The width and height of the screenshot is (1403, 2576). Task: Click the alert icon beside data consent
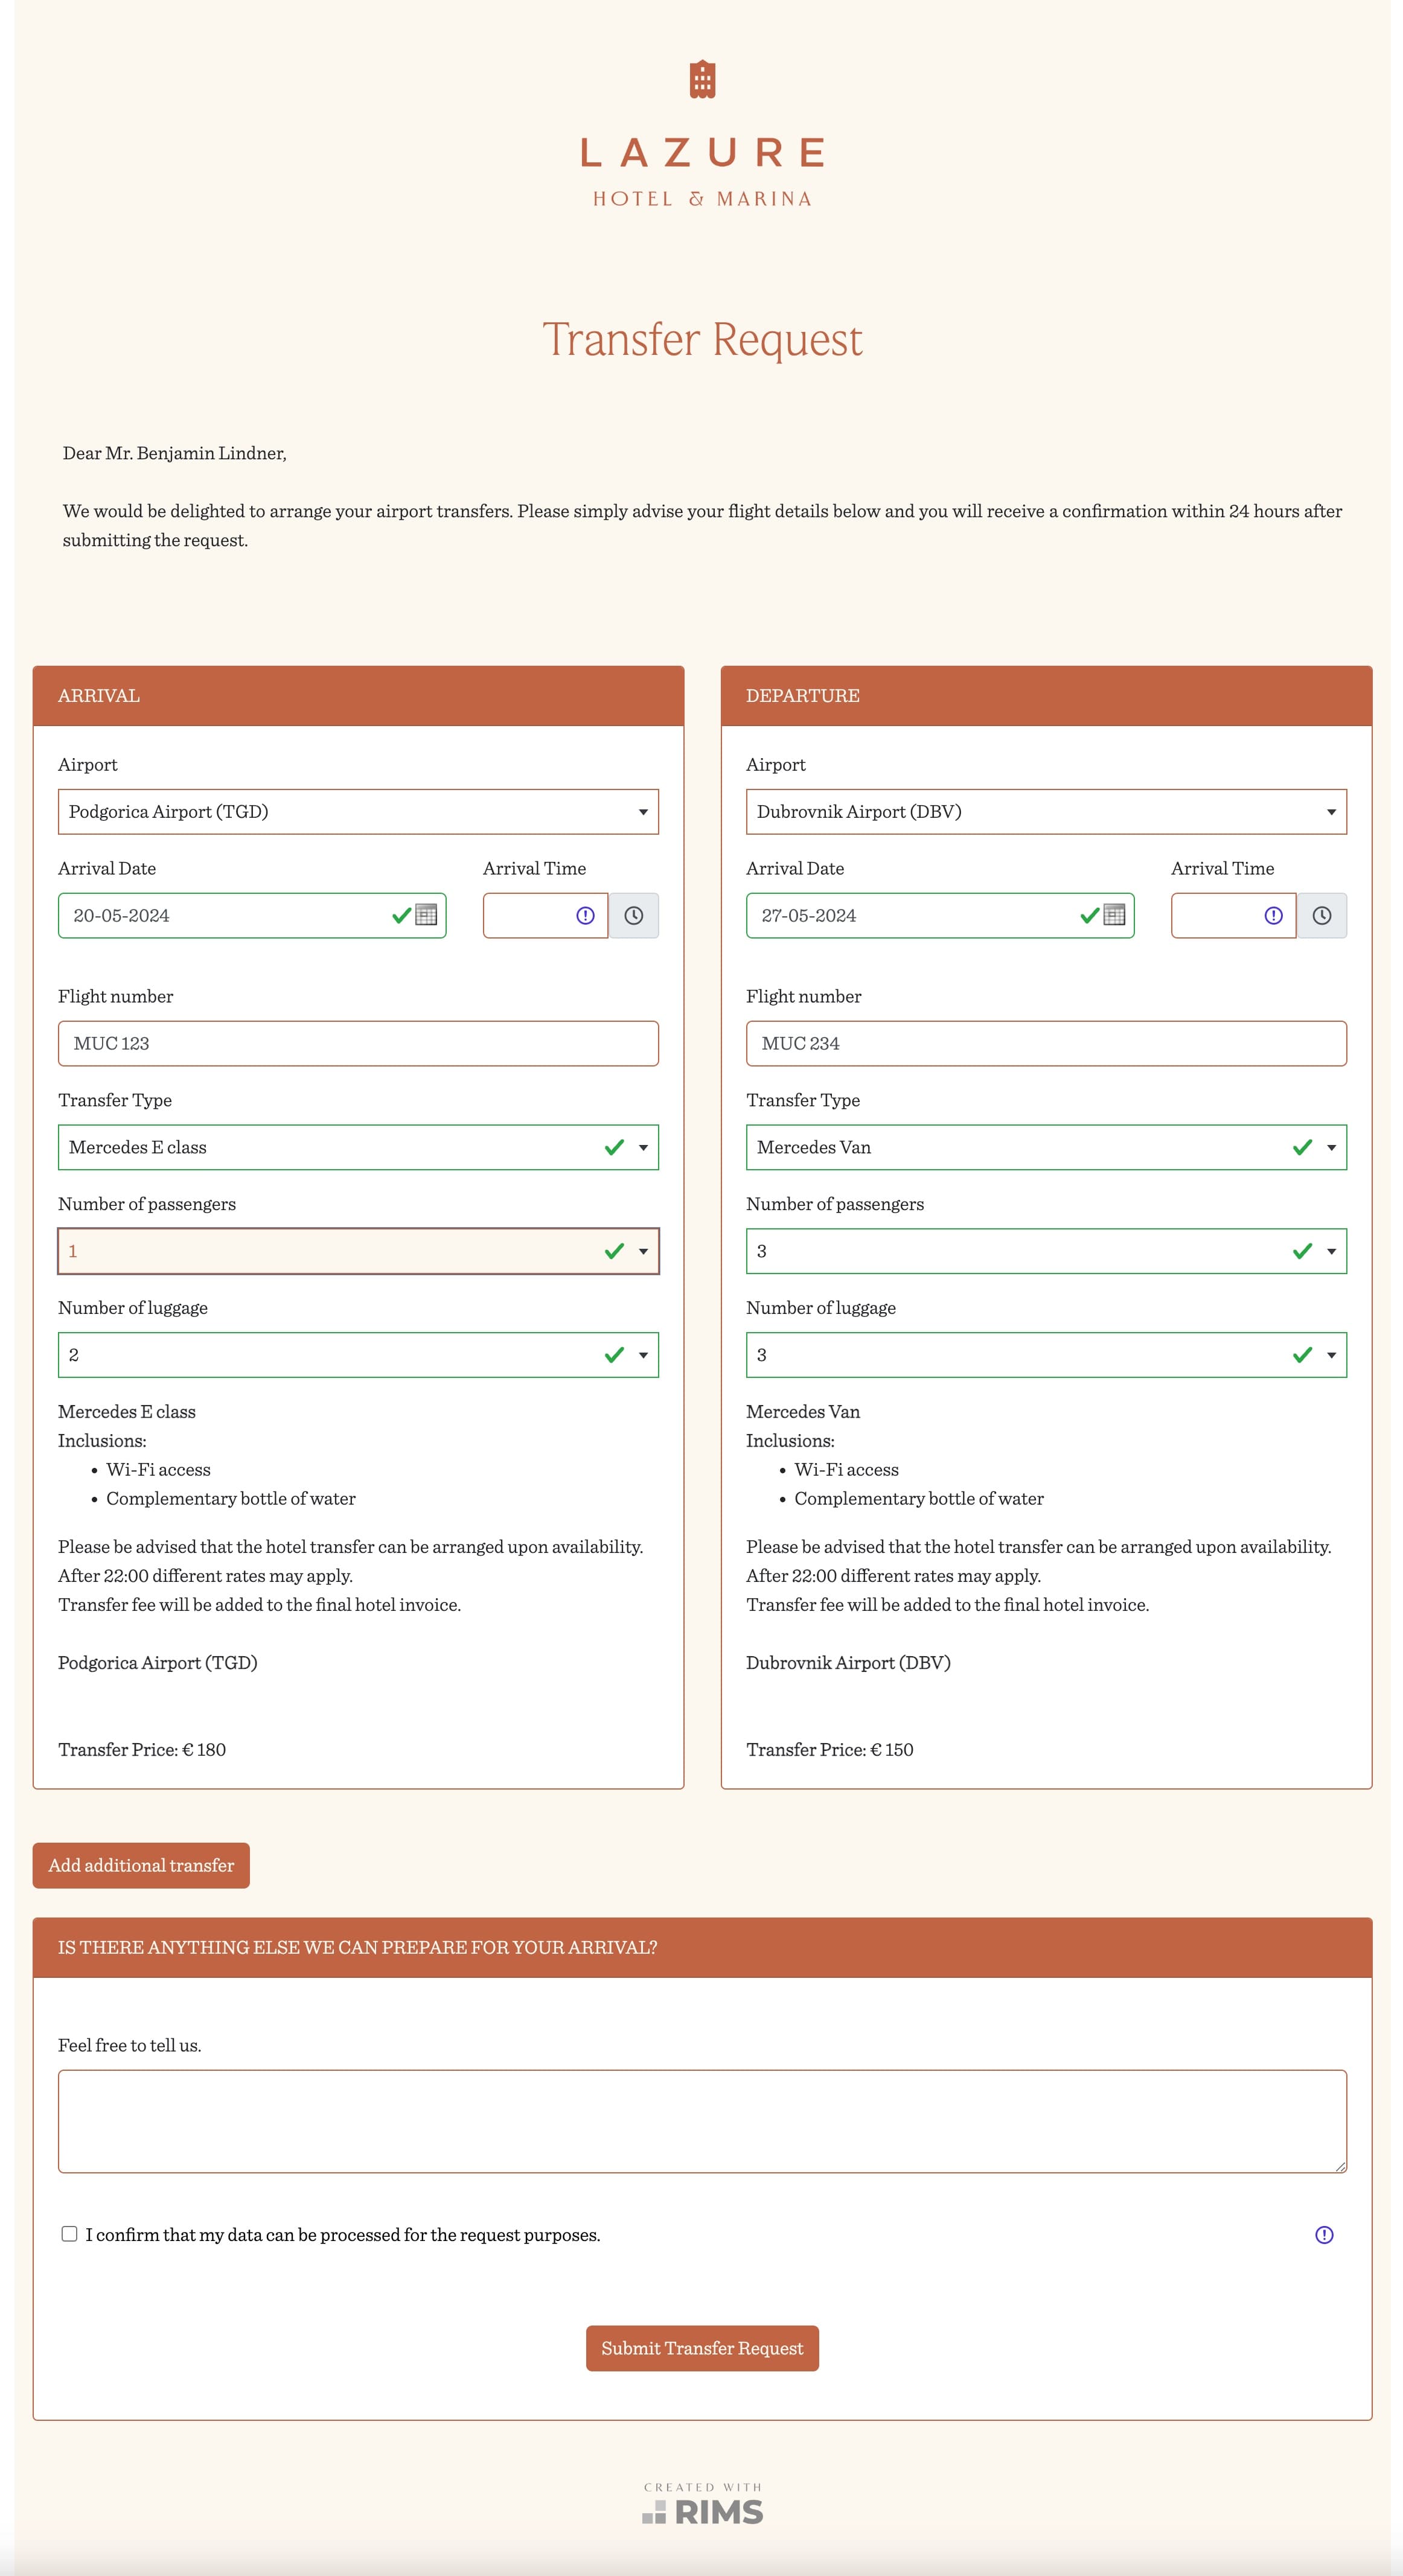coord(1324,2234)
